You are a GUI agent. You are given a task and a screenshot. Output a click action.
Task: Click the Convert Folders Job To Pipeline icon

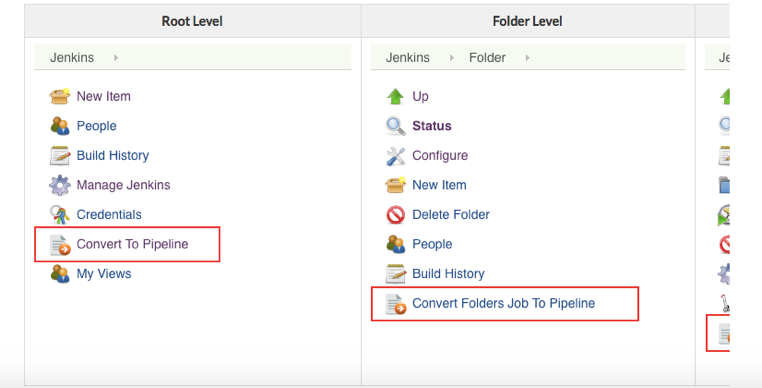pos(396,304)
